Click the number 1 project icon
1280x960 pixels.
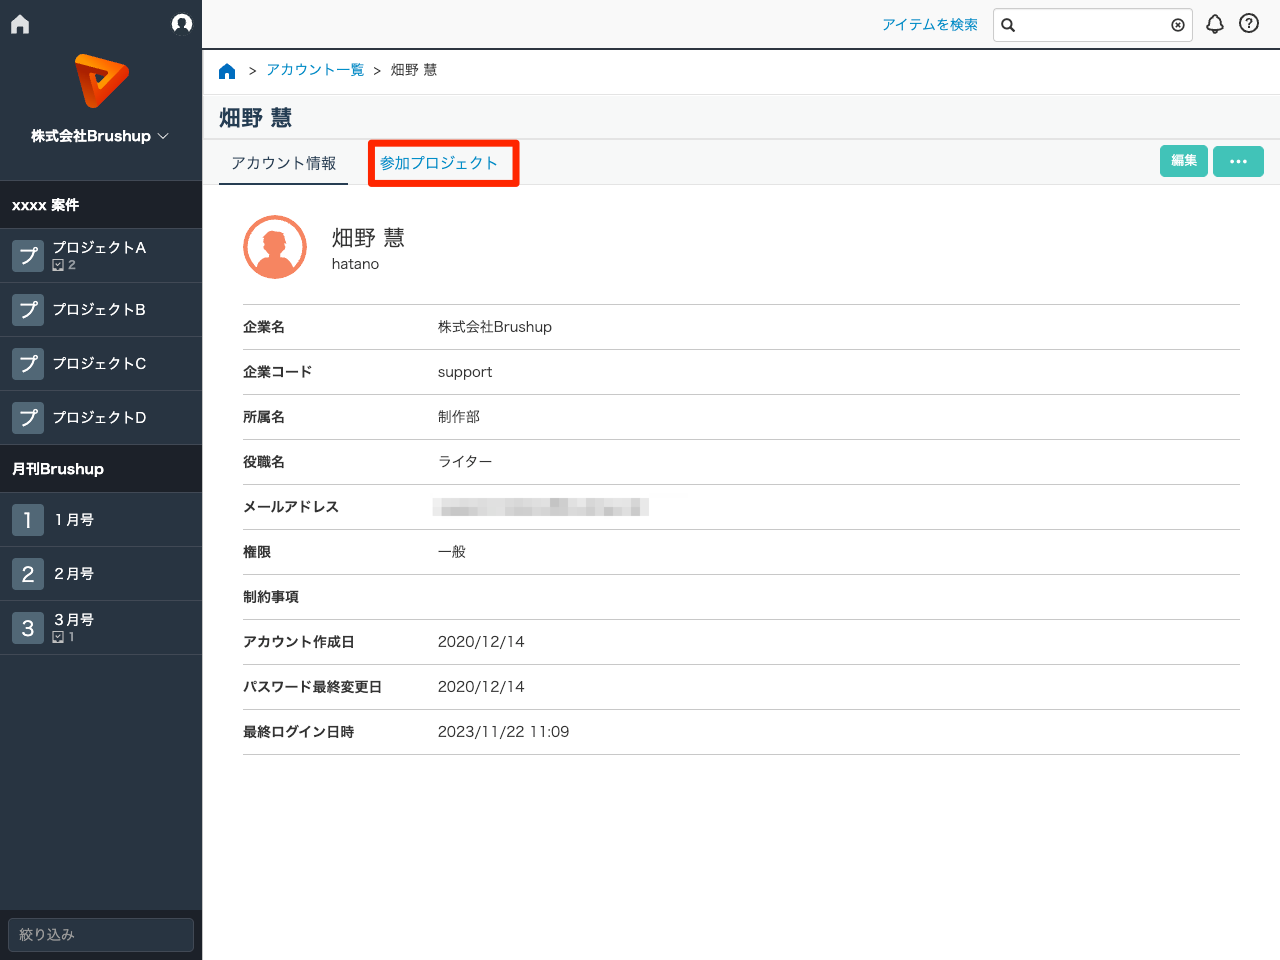[x=28, y=519]
